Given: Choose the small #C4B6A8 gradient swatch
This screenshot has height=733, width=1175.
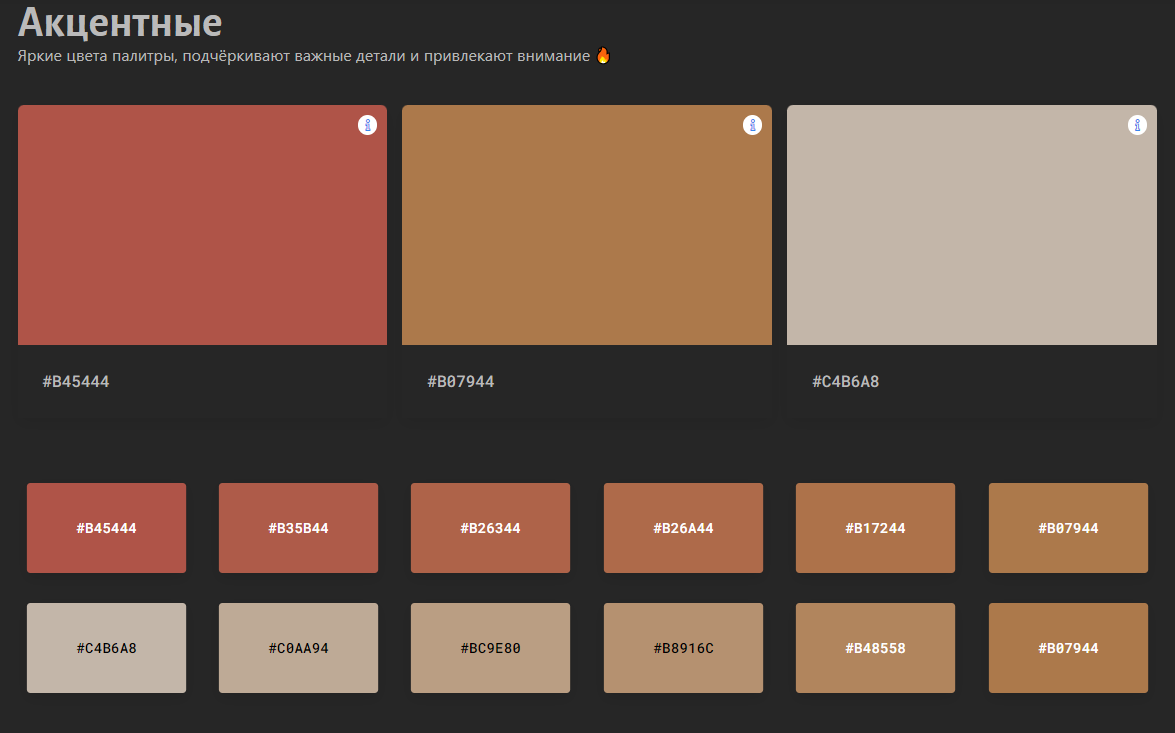Looking at the screenshot, I should pos(106,648).
